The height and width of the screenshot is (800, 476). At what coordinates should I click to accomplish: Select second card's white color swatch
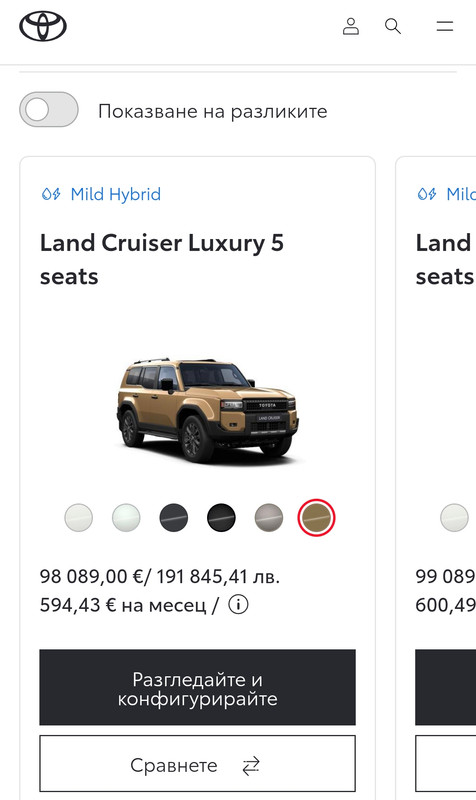(454, 517)
